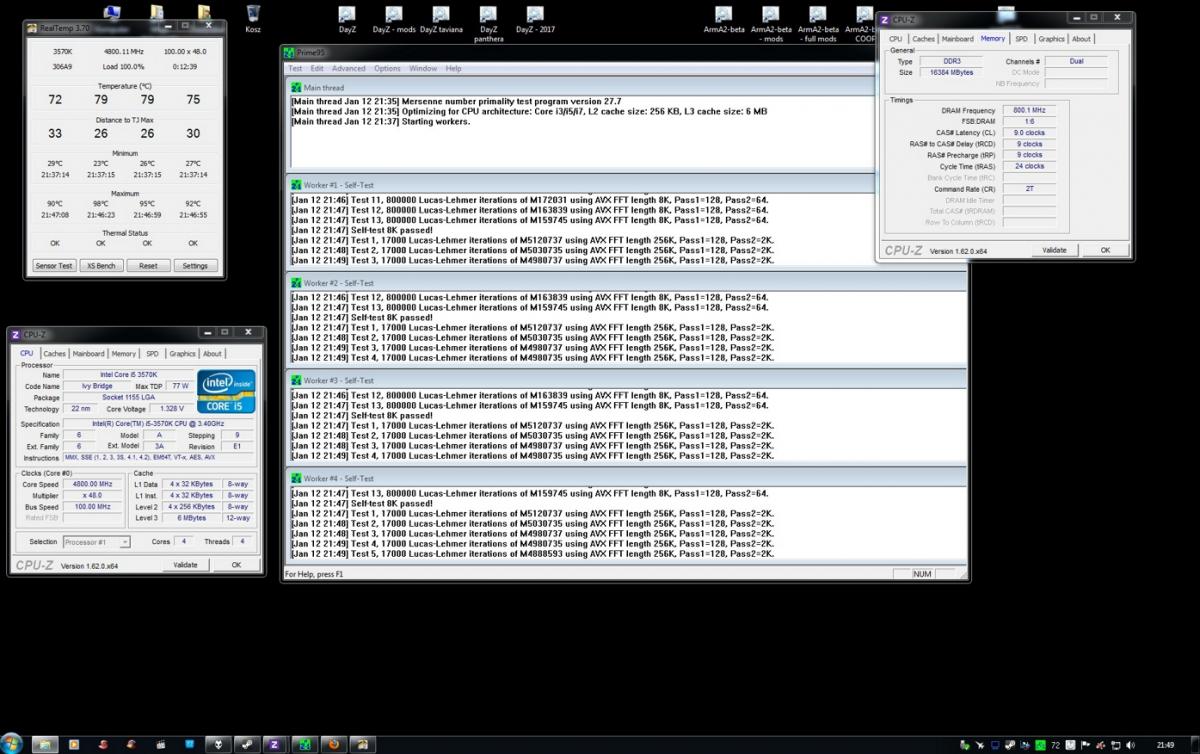
Task: Switch to CPU tab in upper CPU-Z window
Action: (895, 39)
